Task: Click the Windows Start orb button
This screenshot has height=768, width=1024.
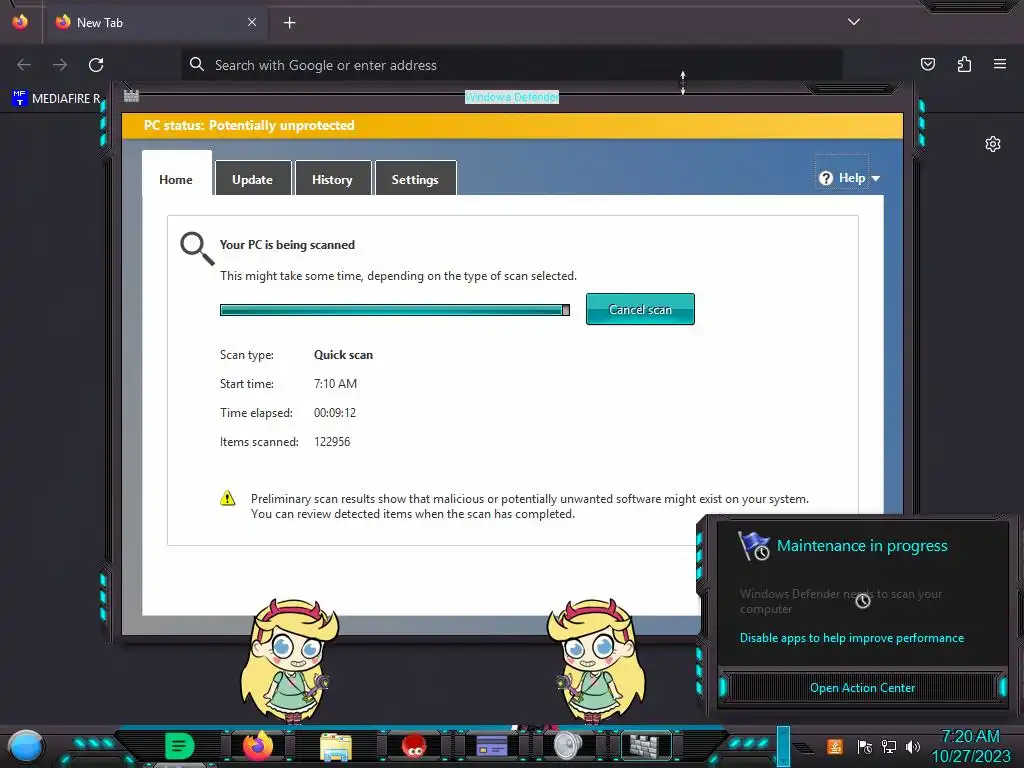Action: 26,746
